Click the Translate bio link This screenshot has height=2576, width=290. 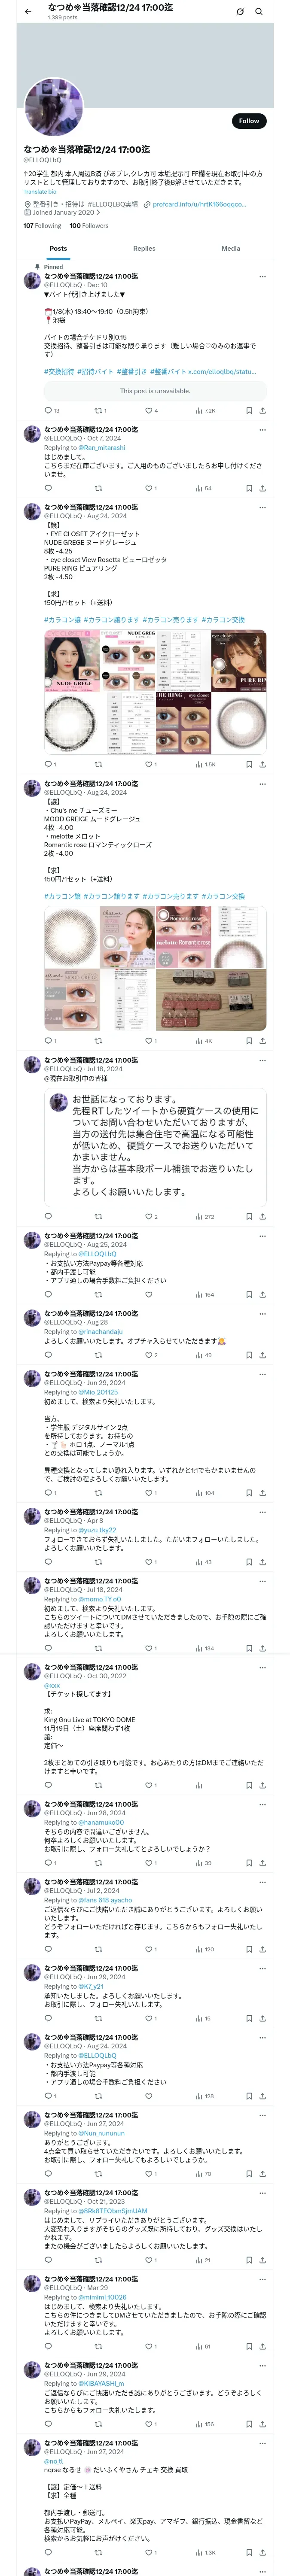[x=40, y=192]
